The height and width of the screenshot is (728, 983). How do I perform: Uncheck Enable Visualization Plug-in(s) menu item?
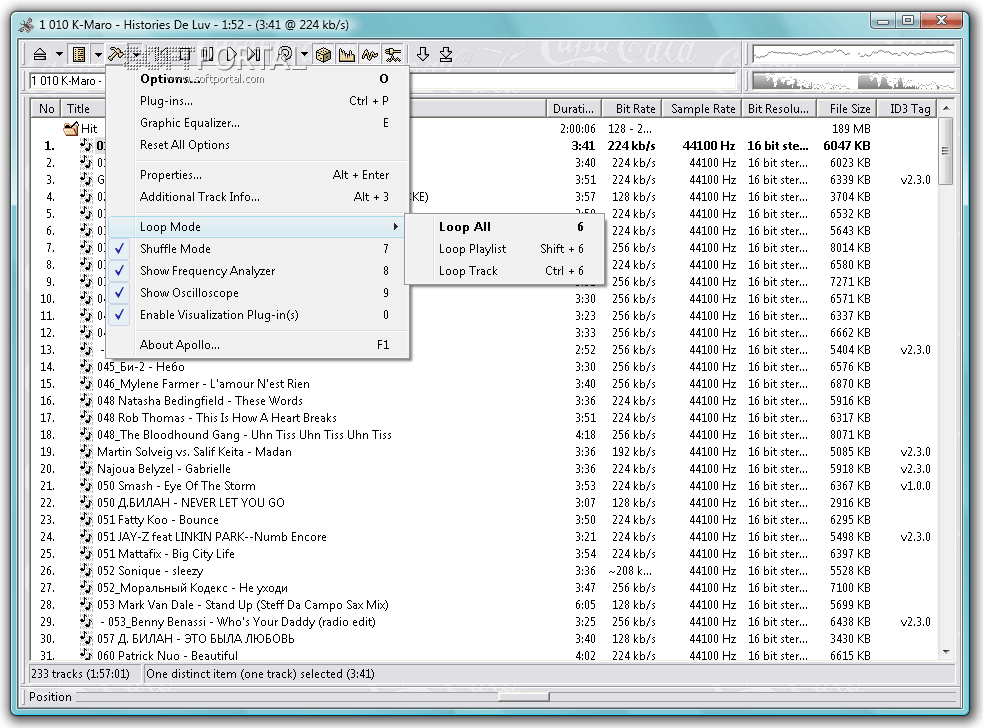[258, 315]
